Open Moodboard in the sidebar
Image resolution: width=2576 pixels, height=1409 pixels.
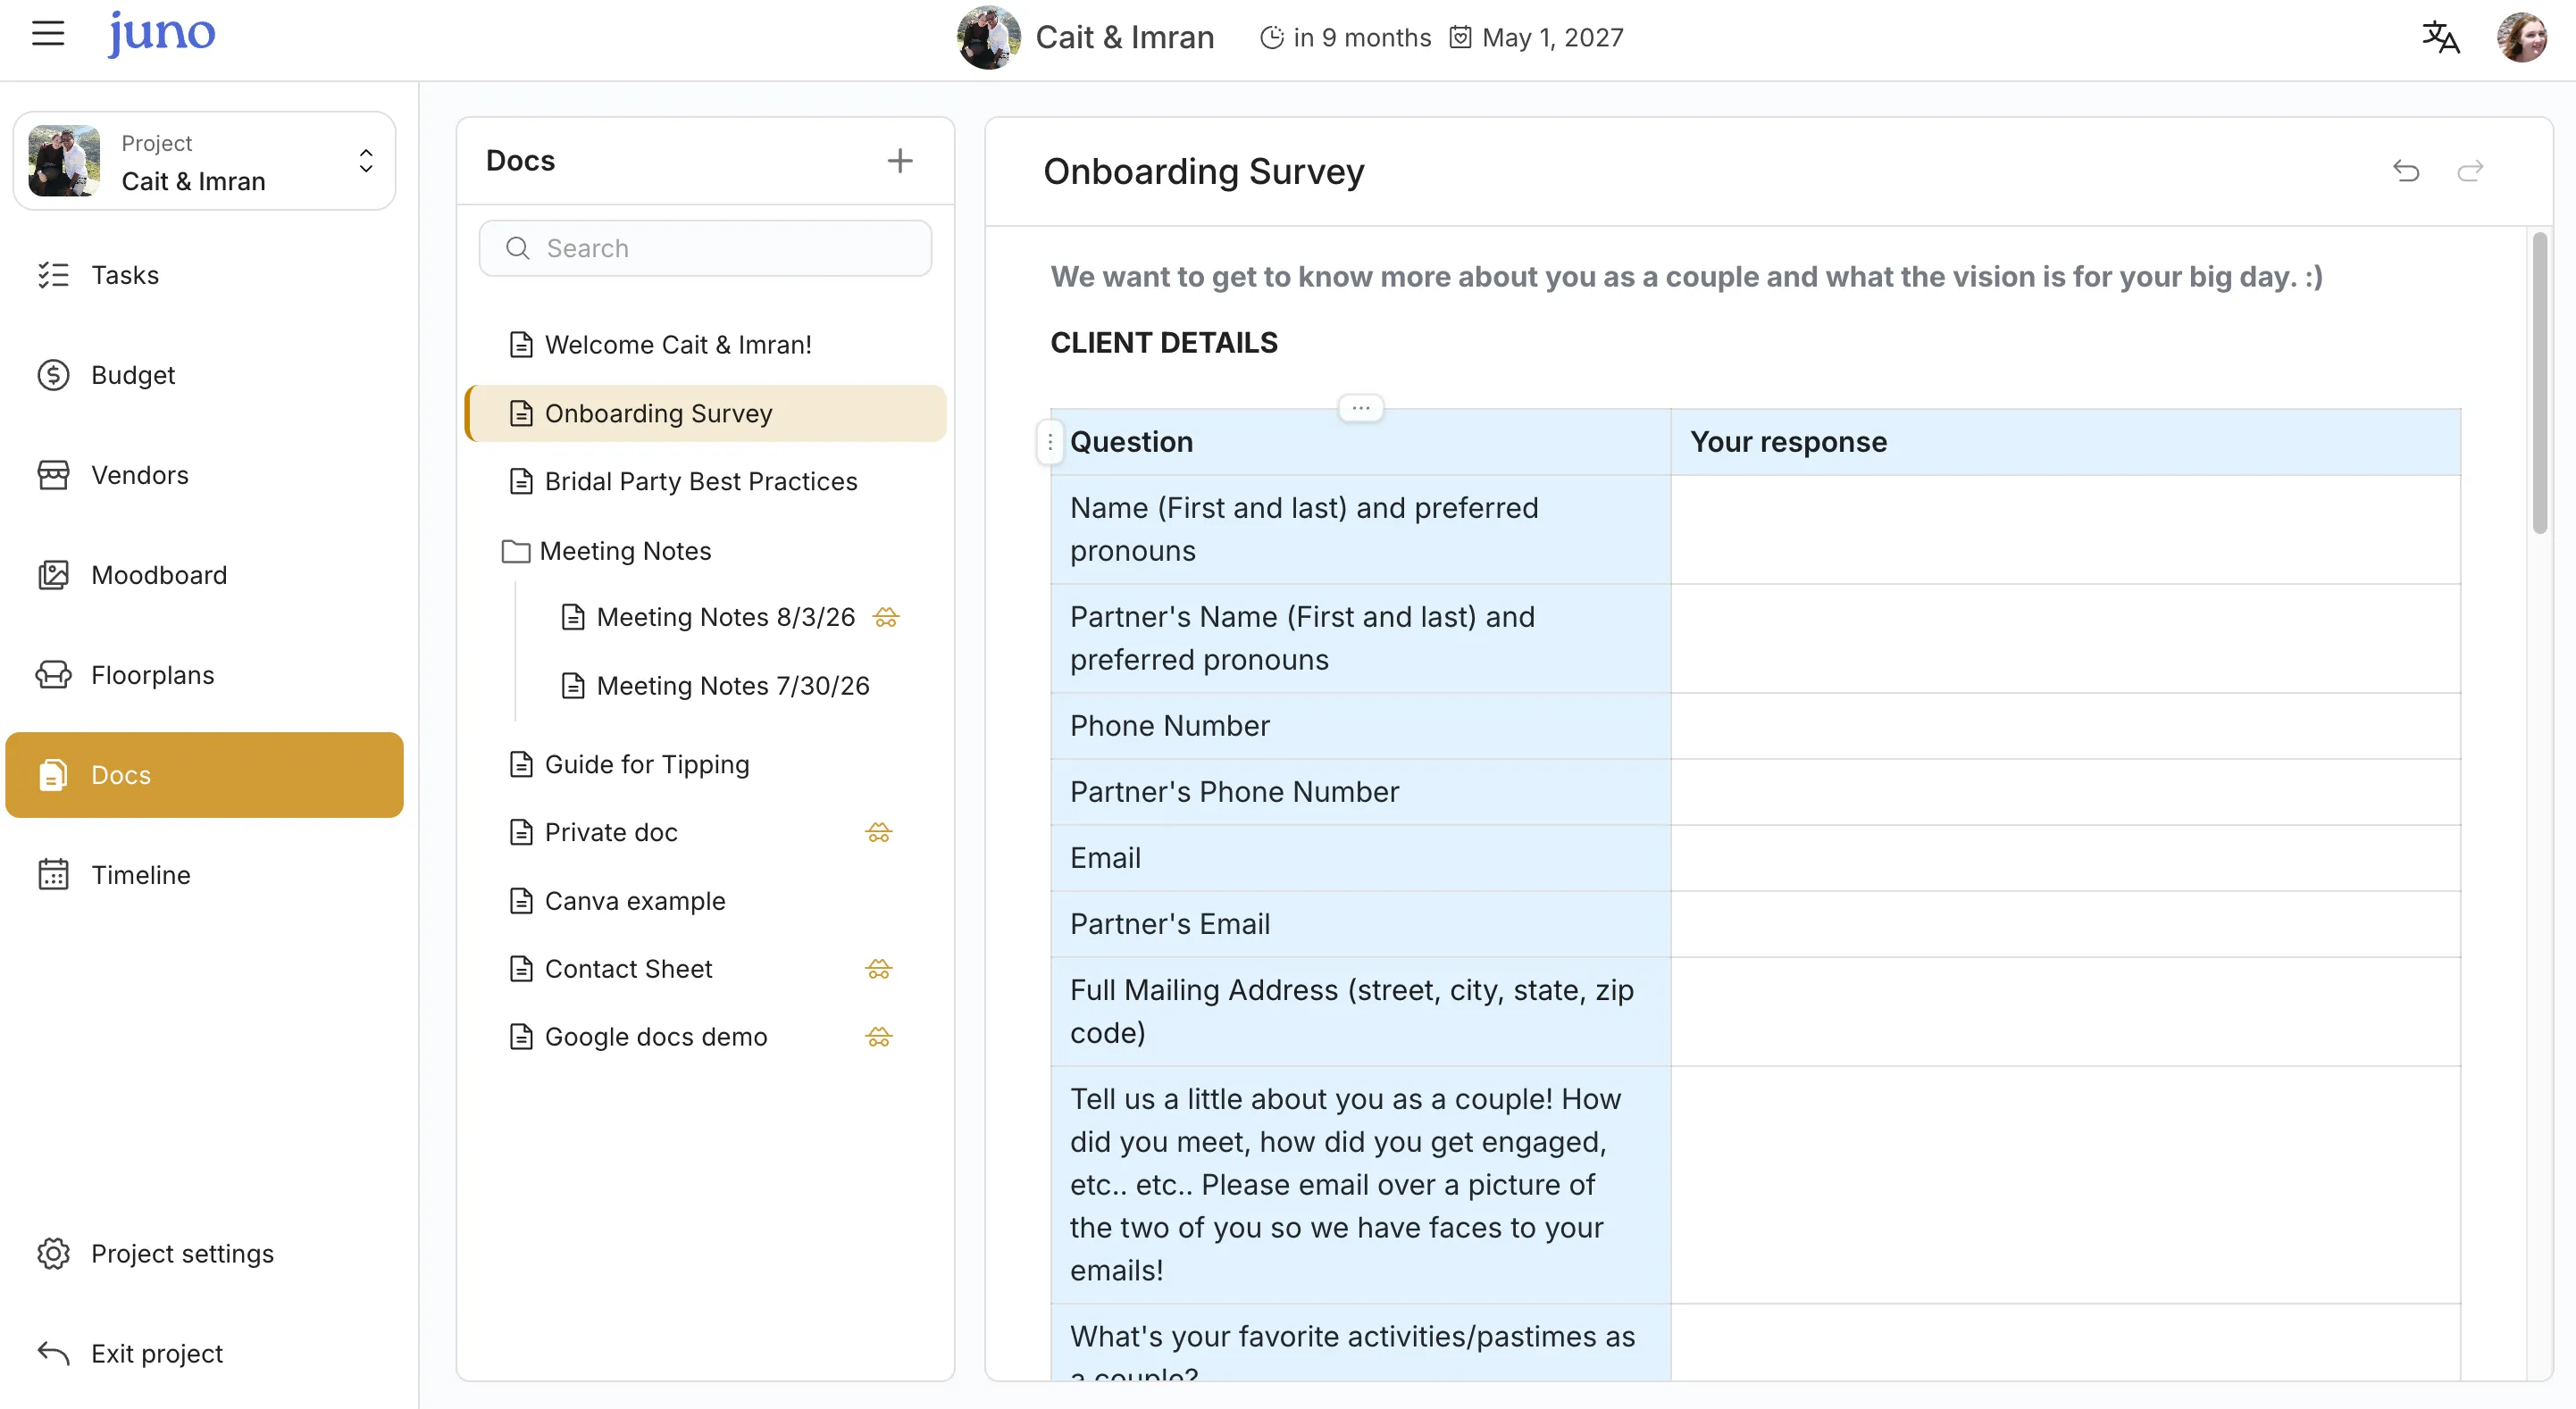click(x=205, y=575)
